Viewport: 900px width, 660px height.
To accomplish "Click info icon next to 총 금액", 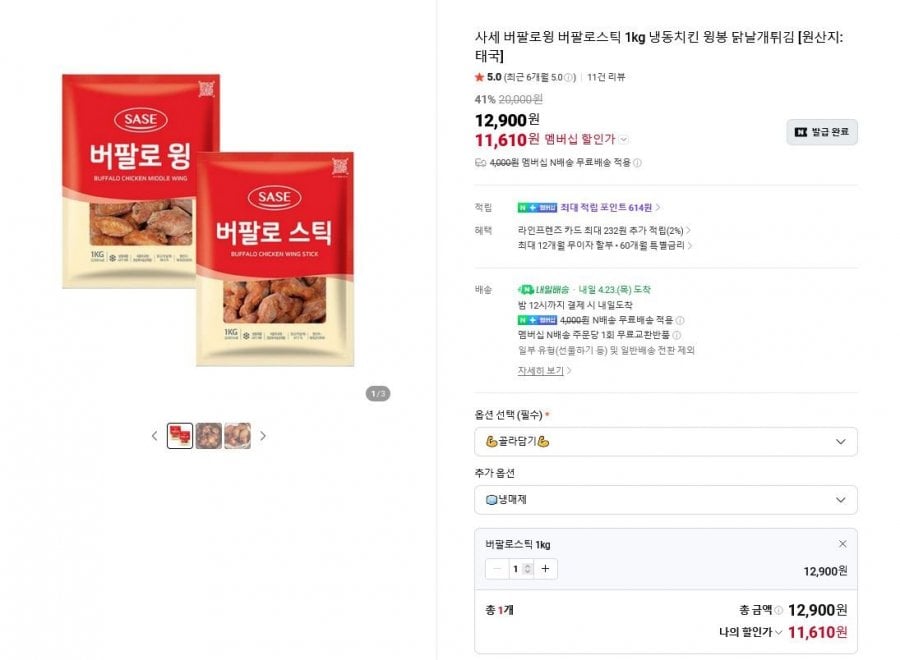I will tap(778, 610).
